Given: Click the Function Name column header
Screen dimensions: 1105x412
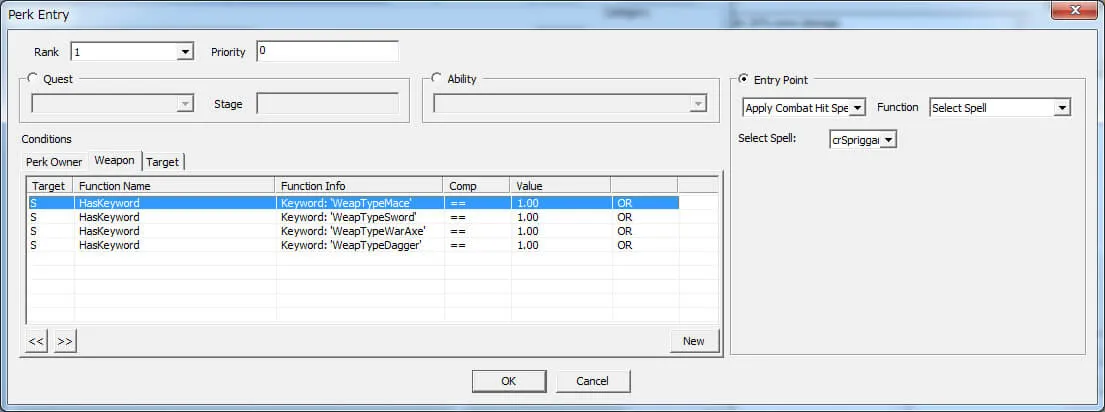Looking at the screenshot, I should [x=174, y=185].
